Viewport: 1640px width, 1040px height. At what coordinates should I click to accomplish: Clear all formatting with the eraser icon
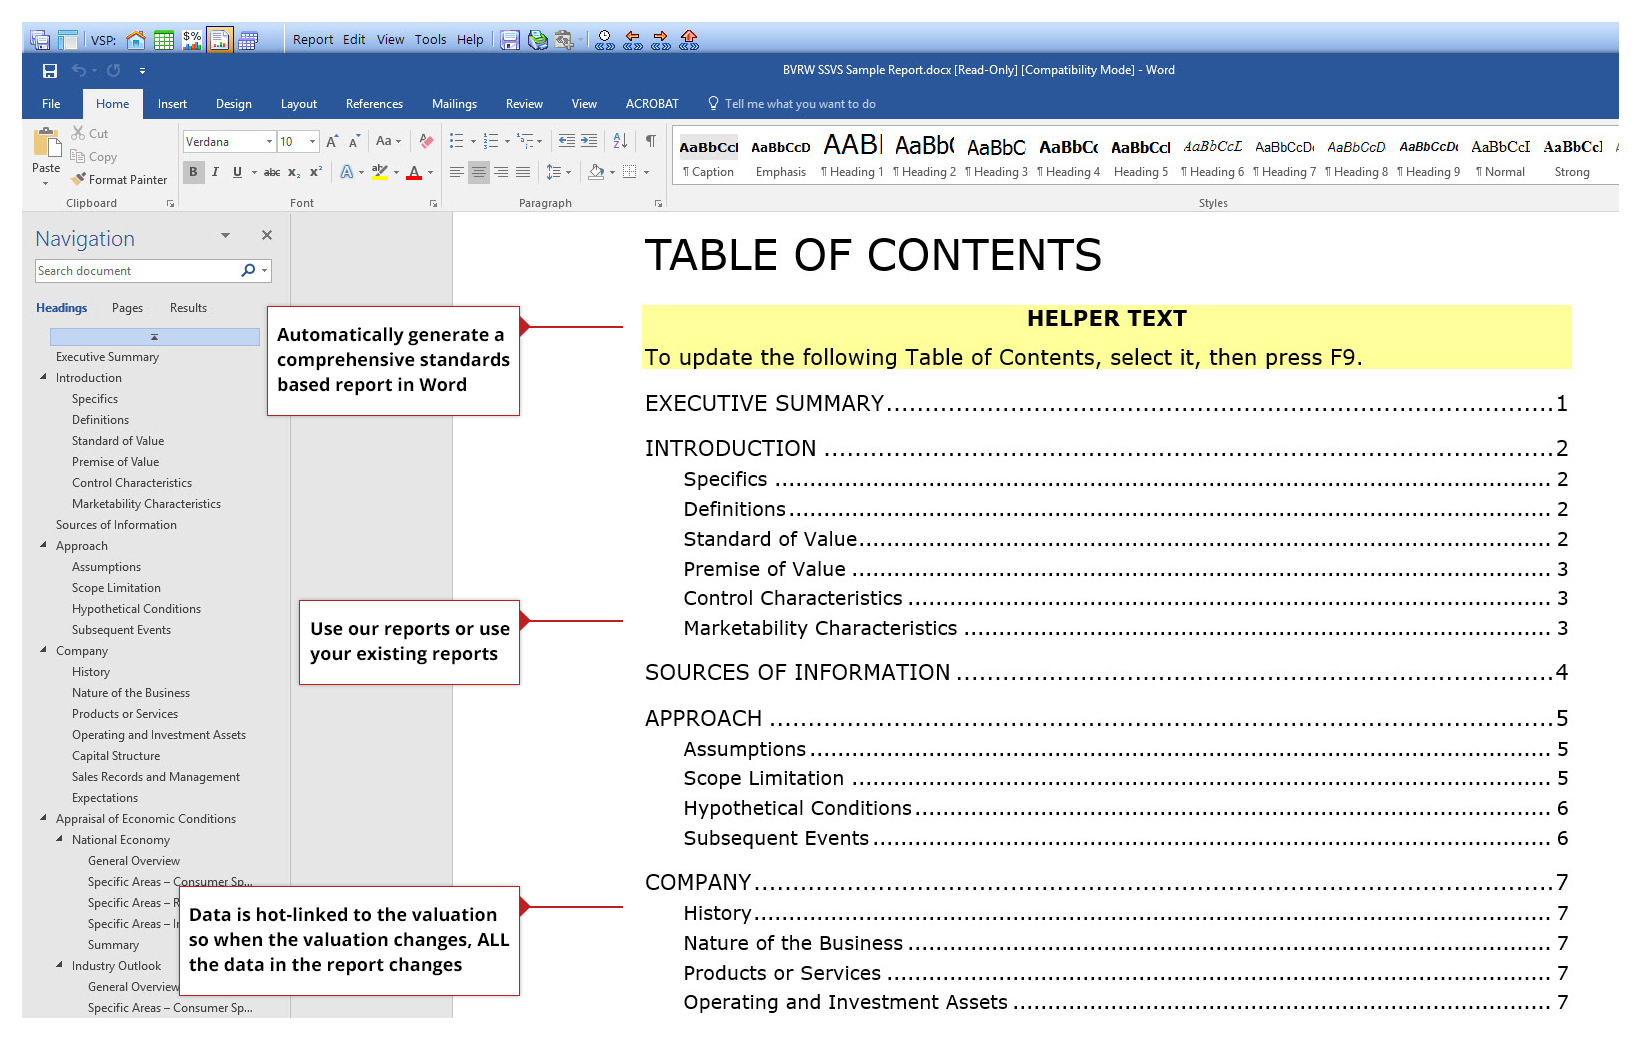(427, 141)
